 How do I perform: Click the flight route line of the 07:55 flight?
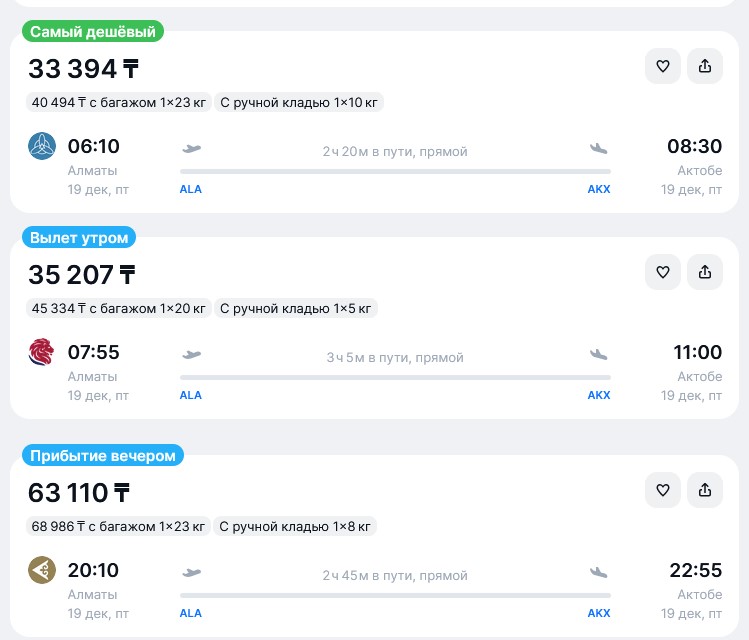(395, 377)
